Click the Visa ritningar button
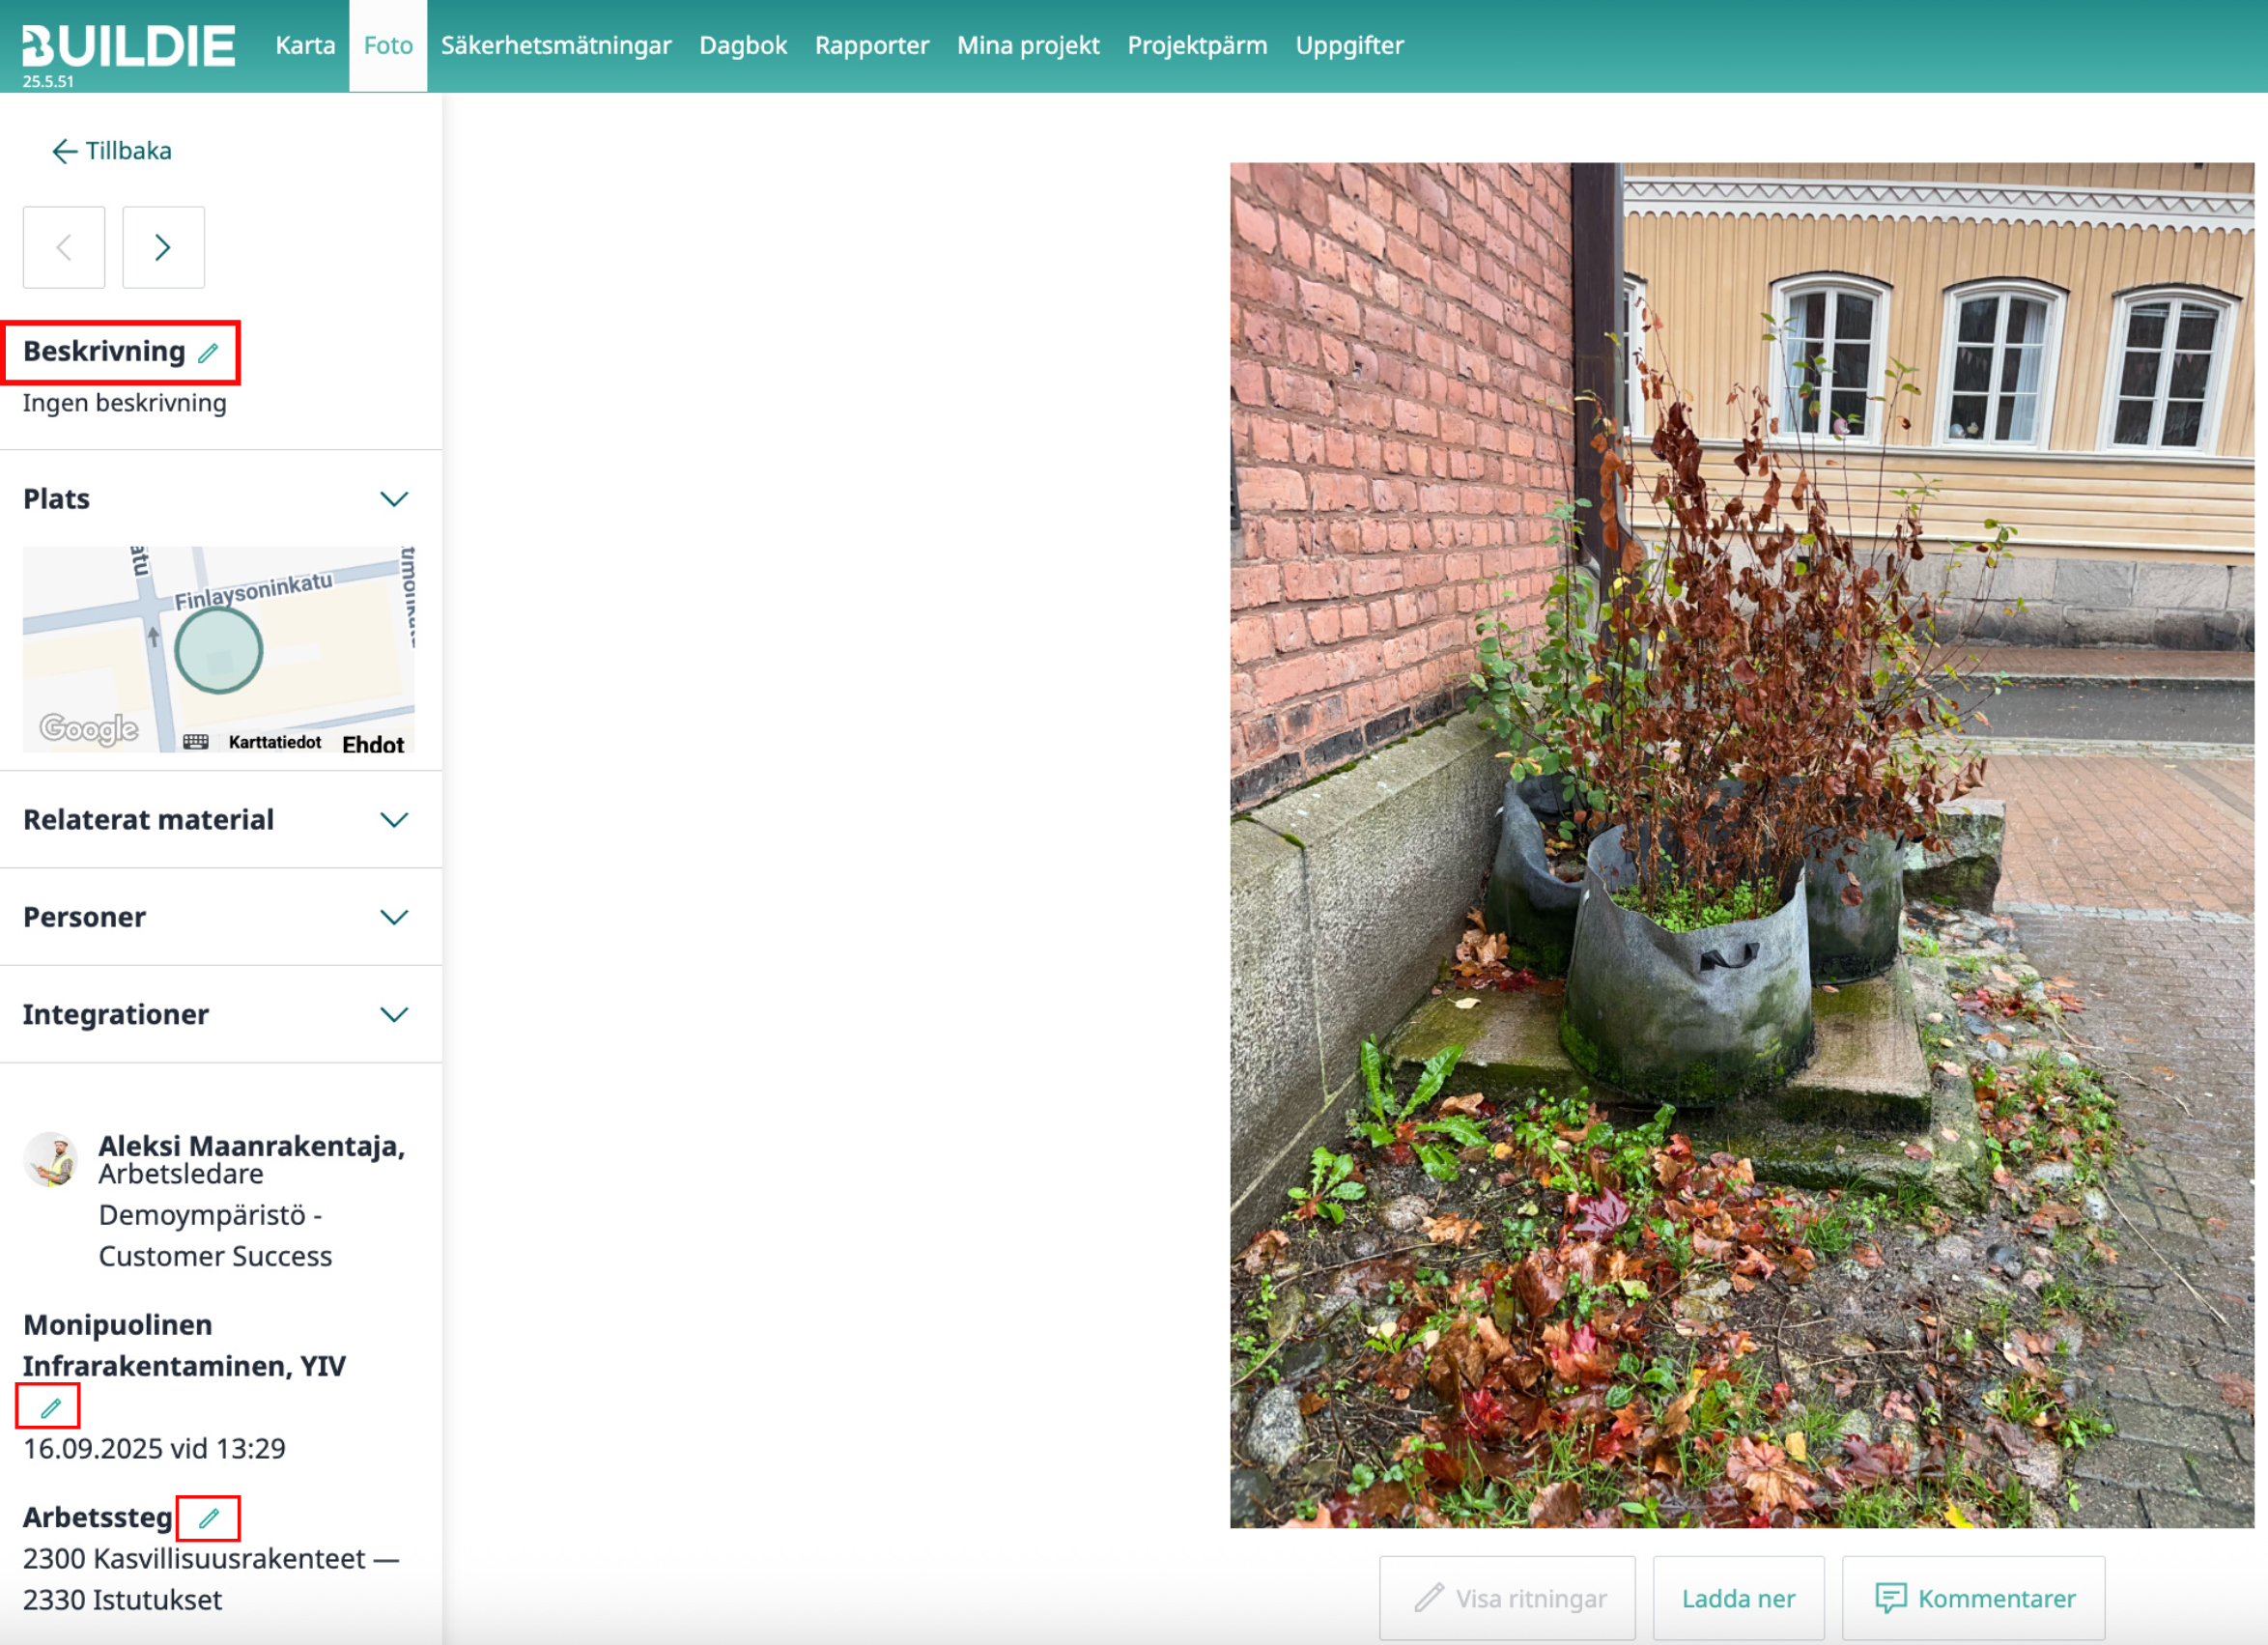2268x1645 pixels. click(1508, 1598)
